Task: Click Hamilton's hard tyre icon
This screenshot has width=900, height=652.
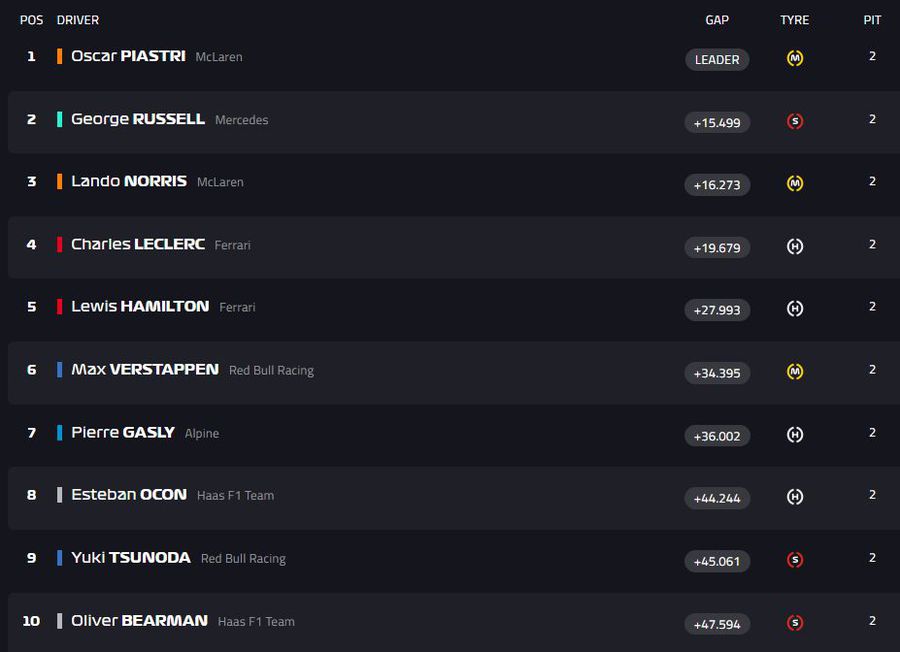Action: click(x=795, y=309)
